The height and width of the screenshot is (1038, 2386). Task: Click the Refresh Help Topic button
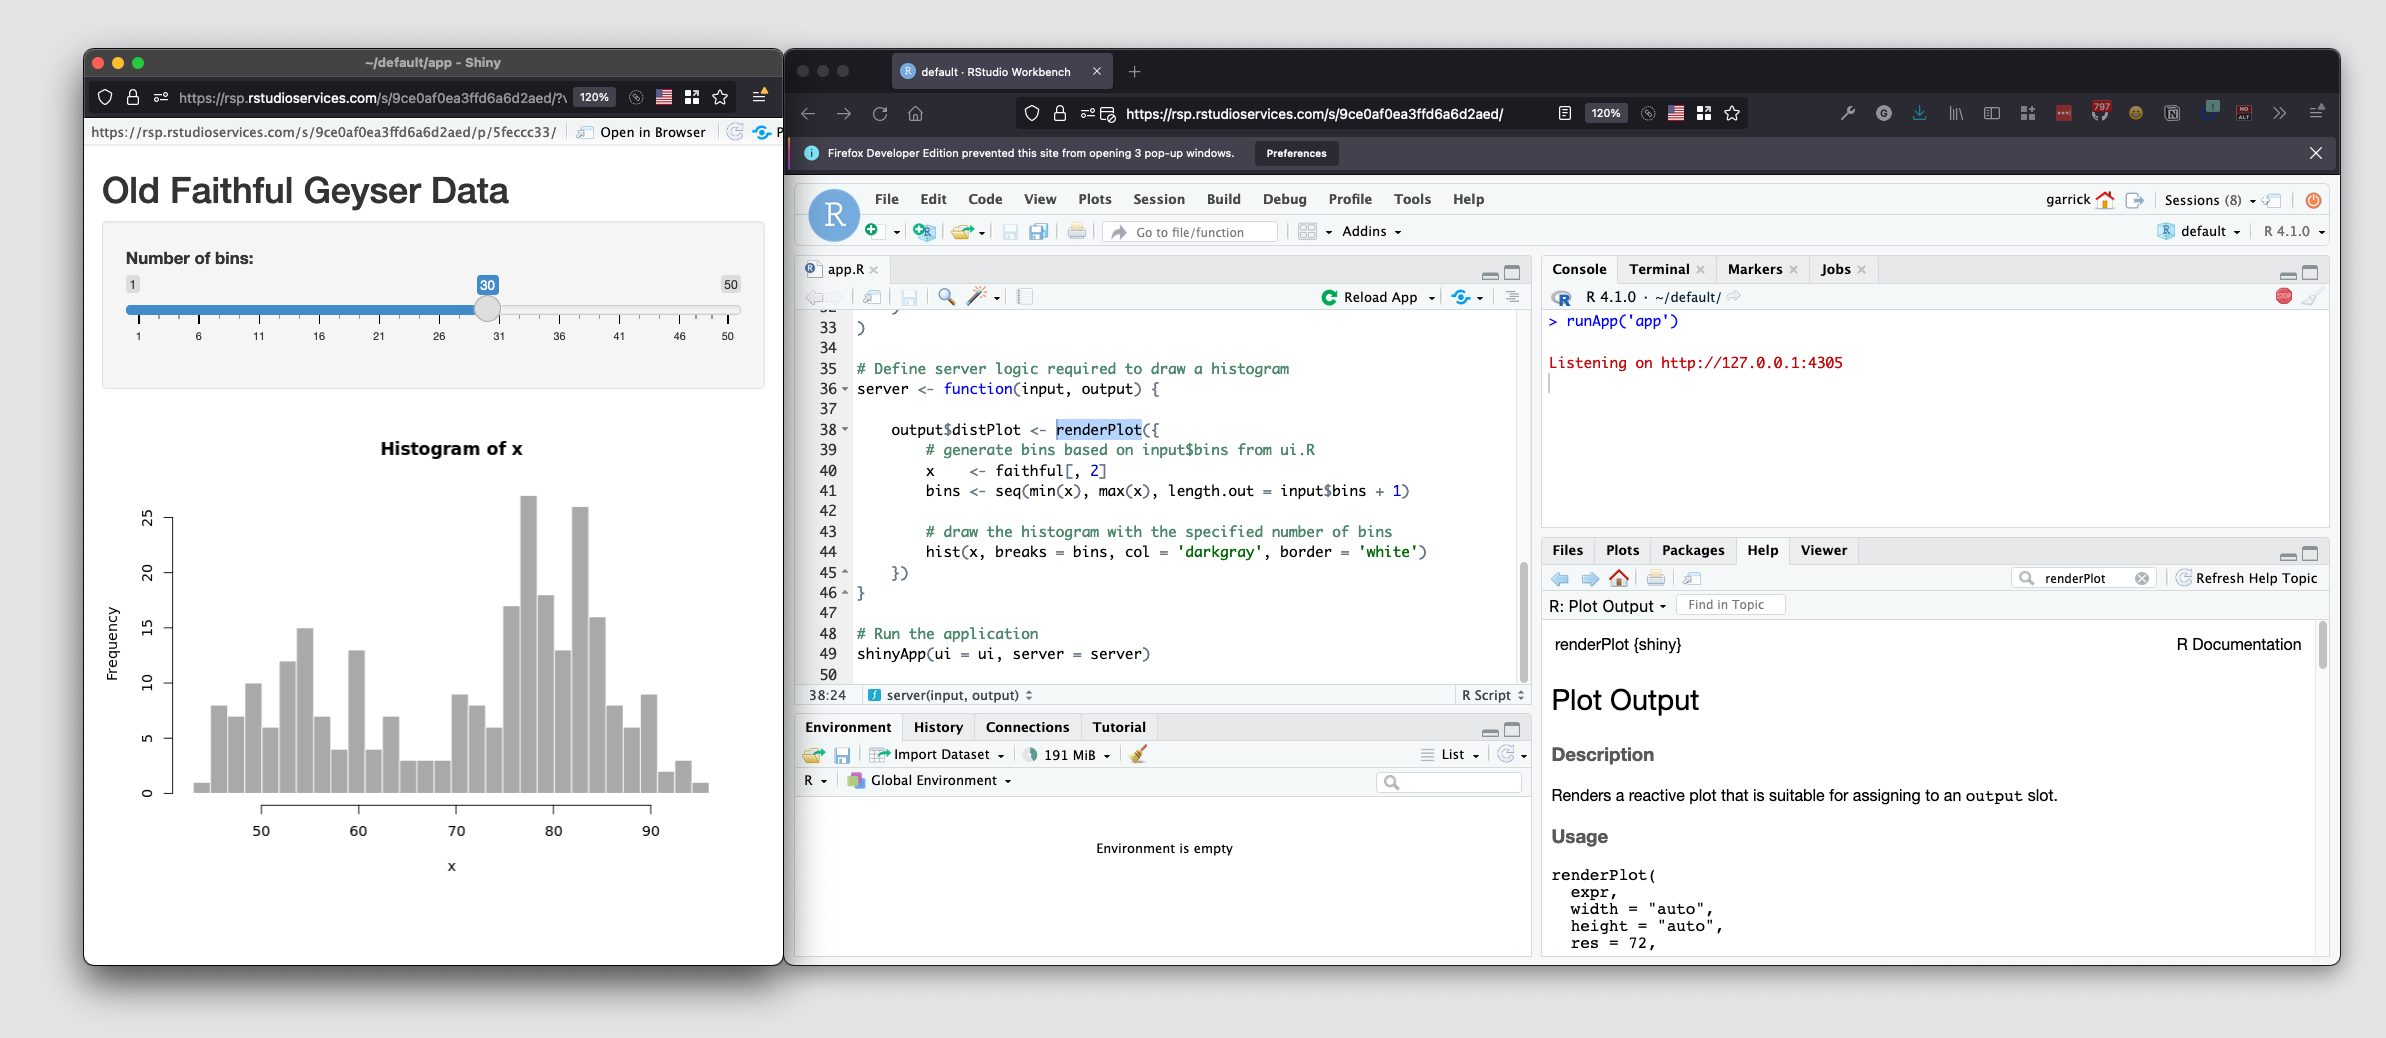[x=2247, y=578]
